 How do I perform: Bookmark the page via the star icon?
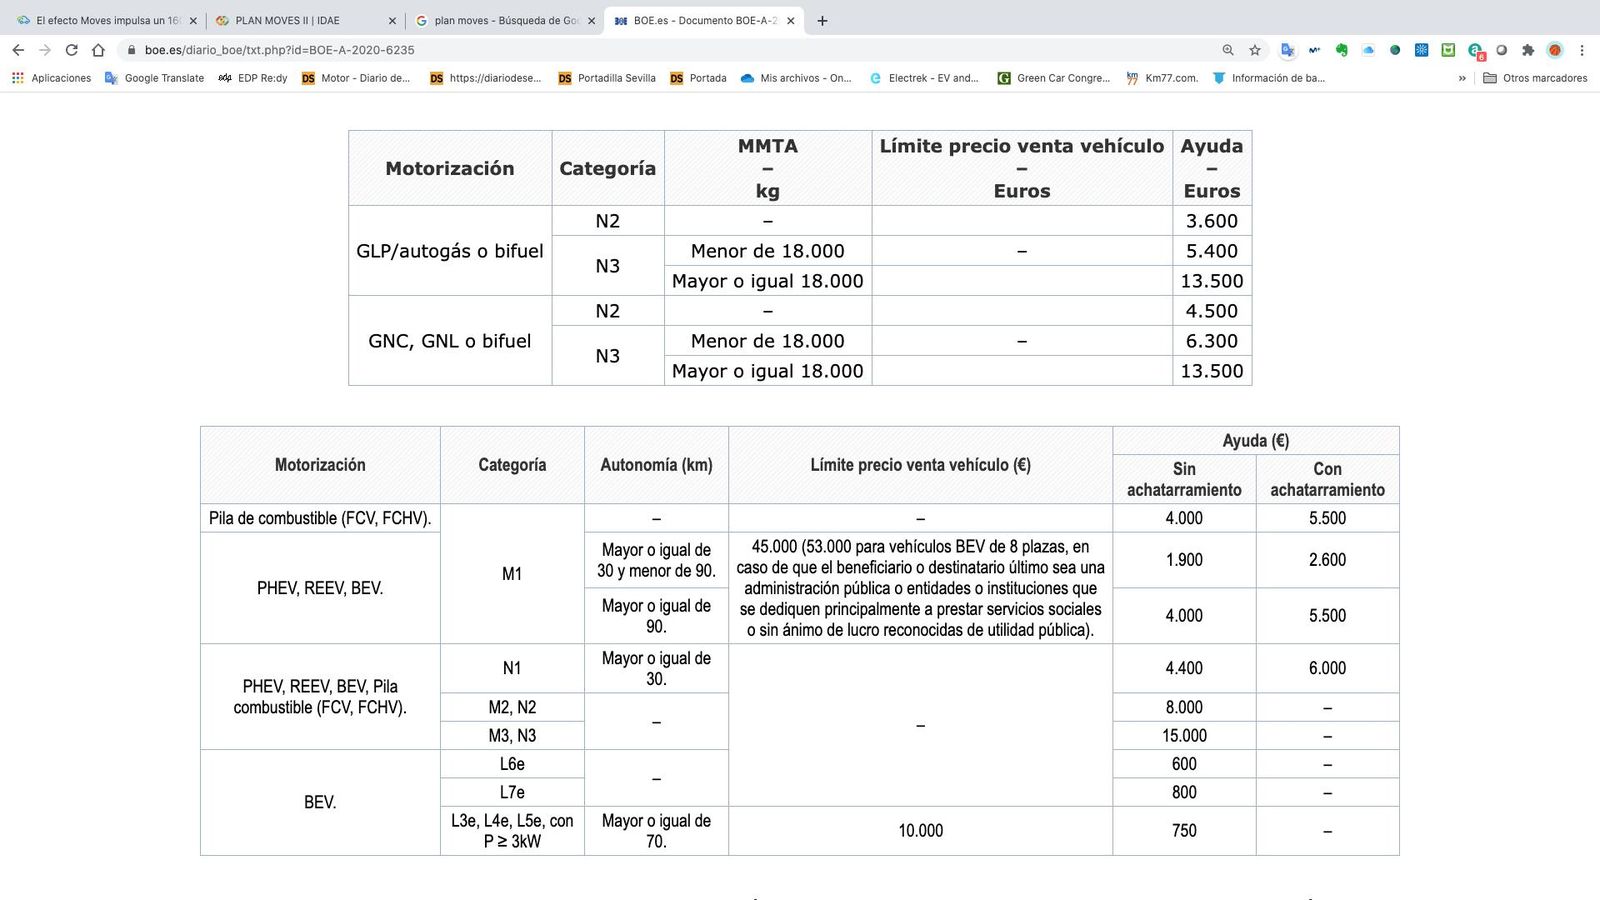pos(1254,49)
